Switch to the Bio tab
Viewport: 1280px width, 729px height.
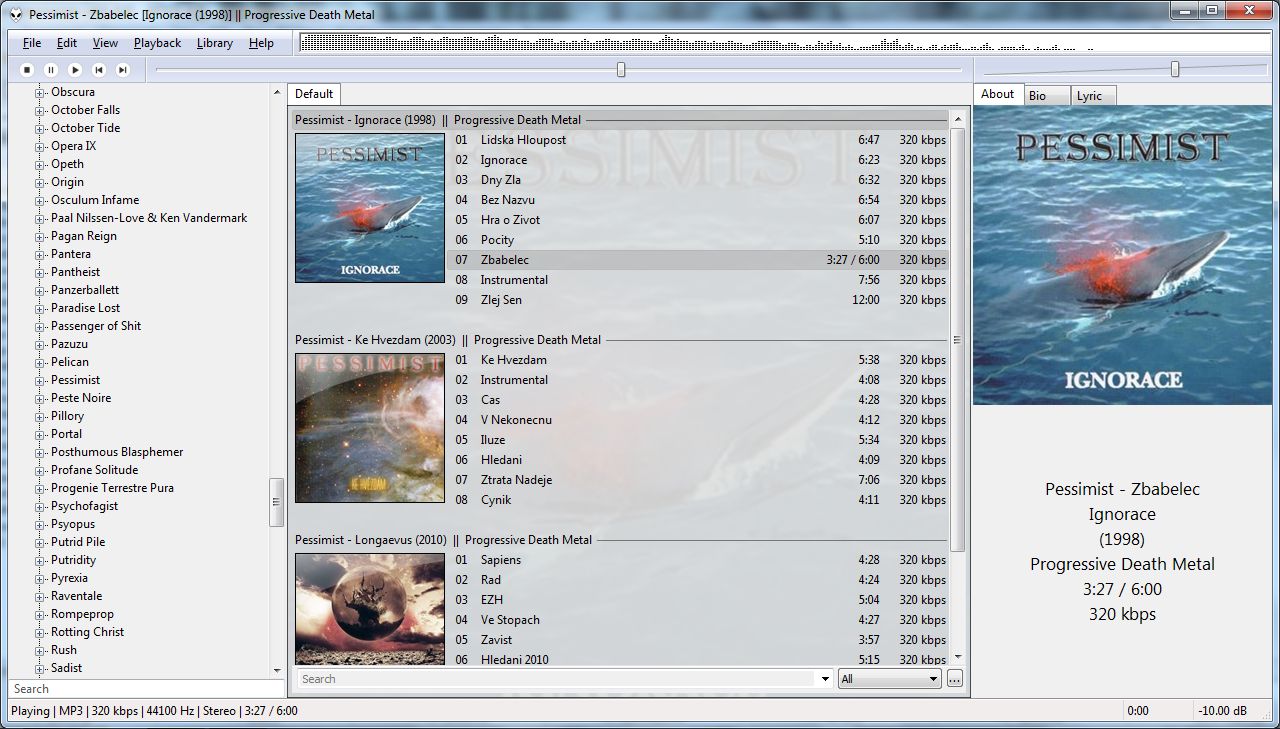point(1038,95)
